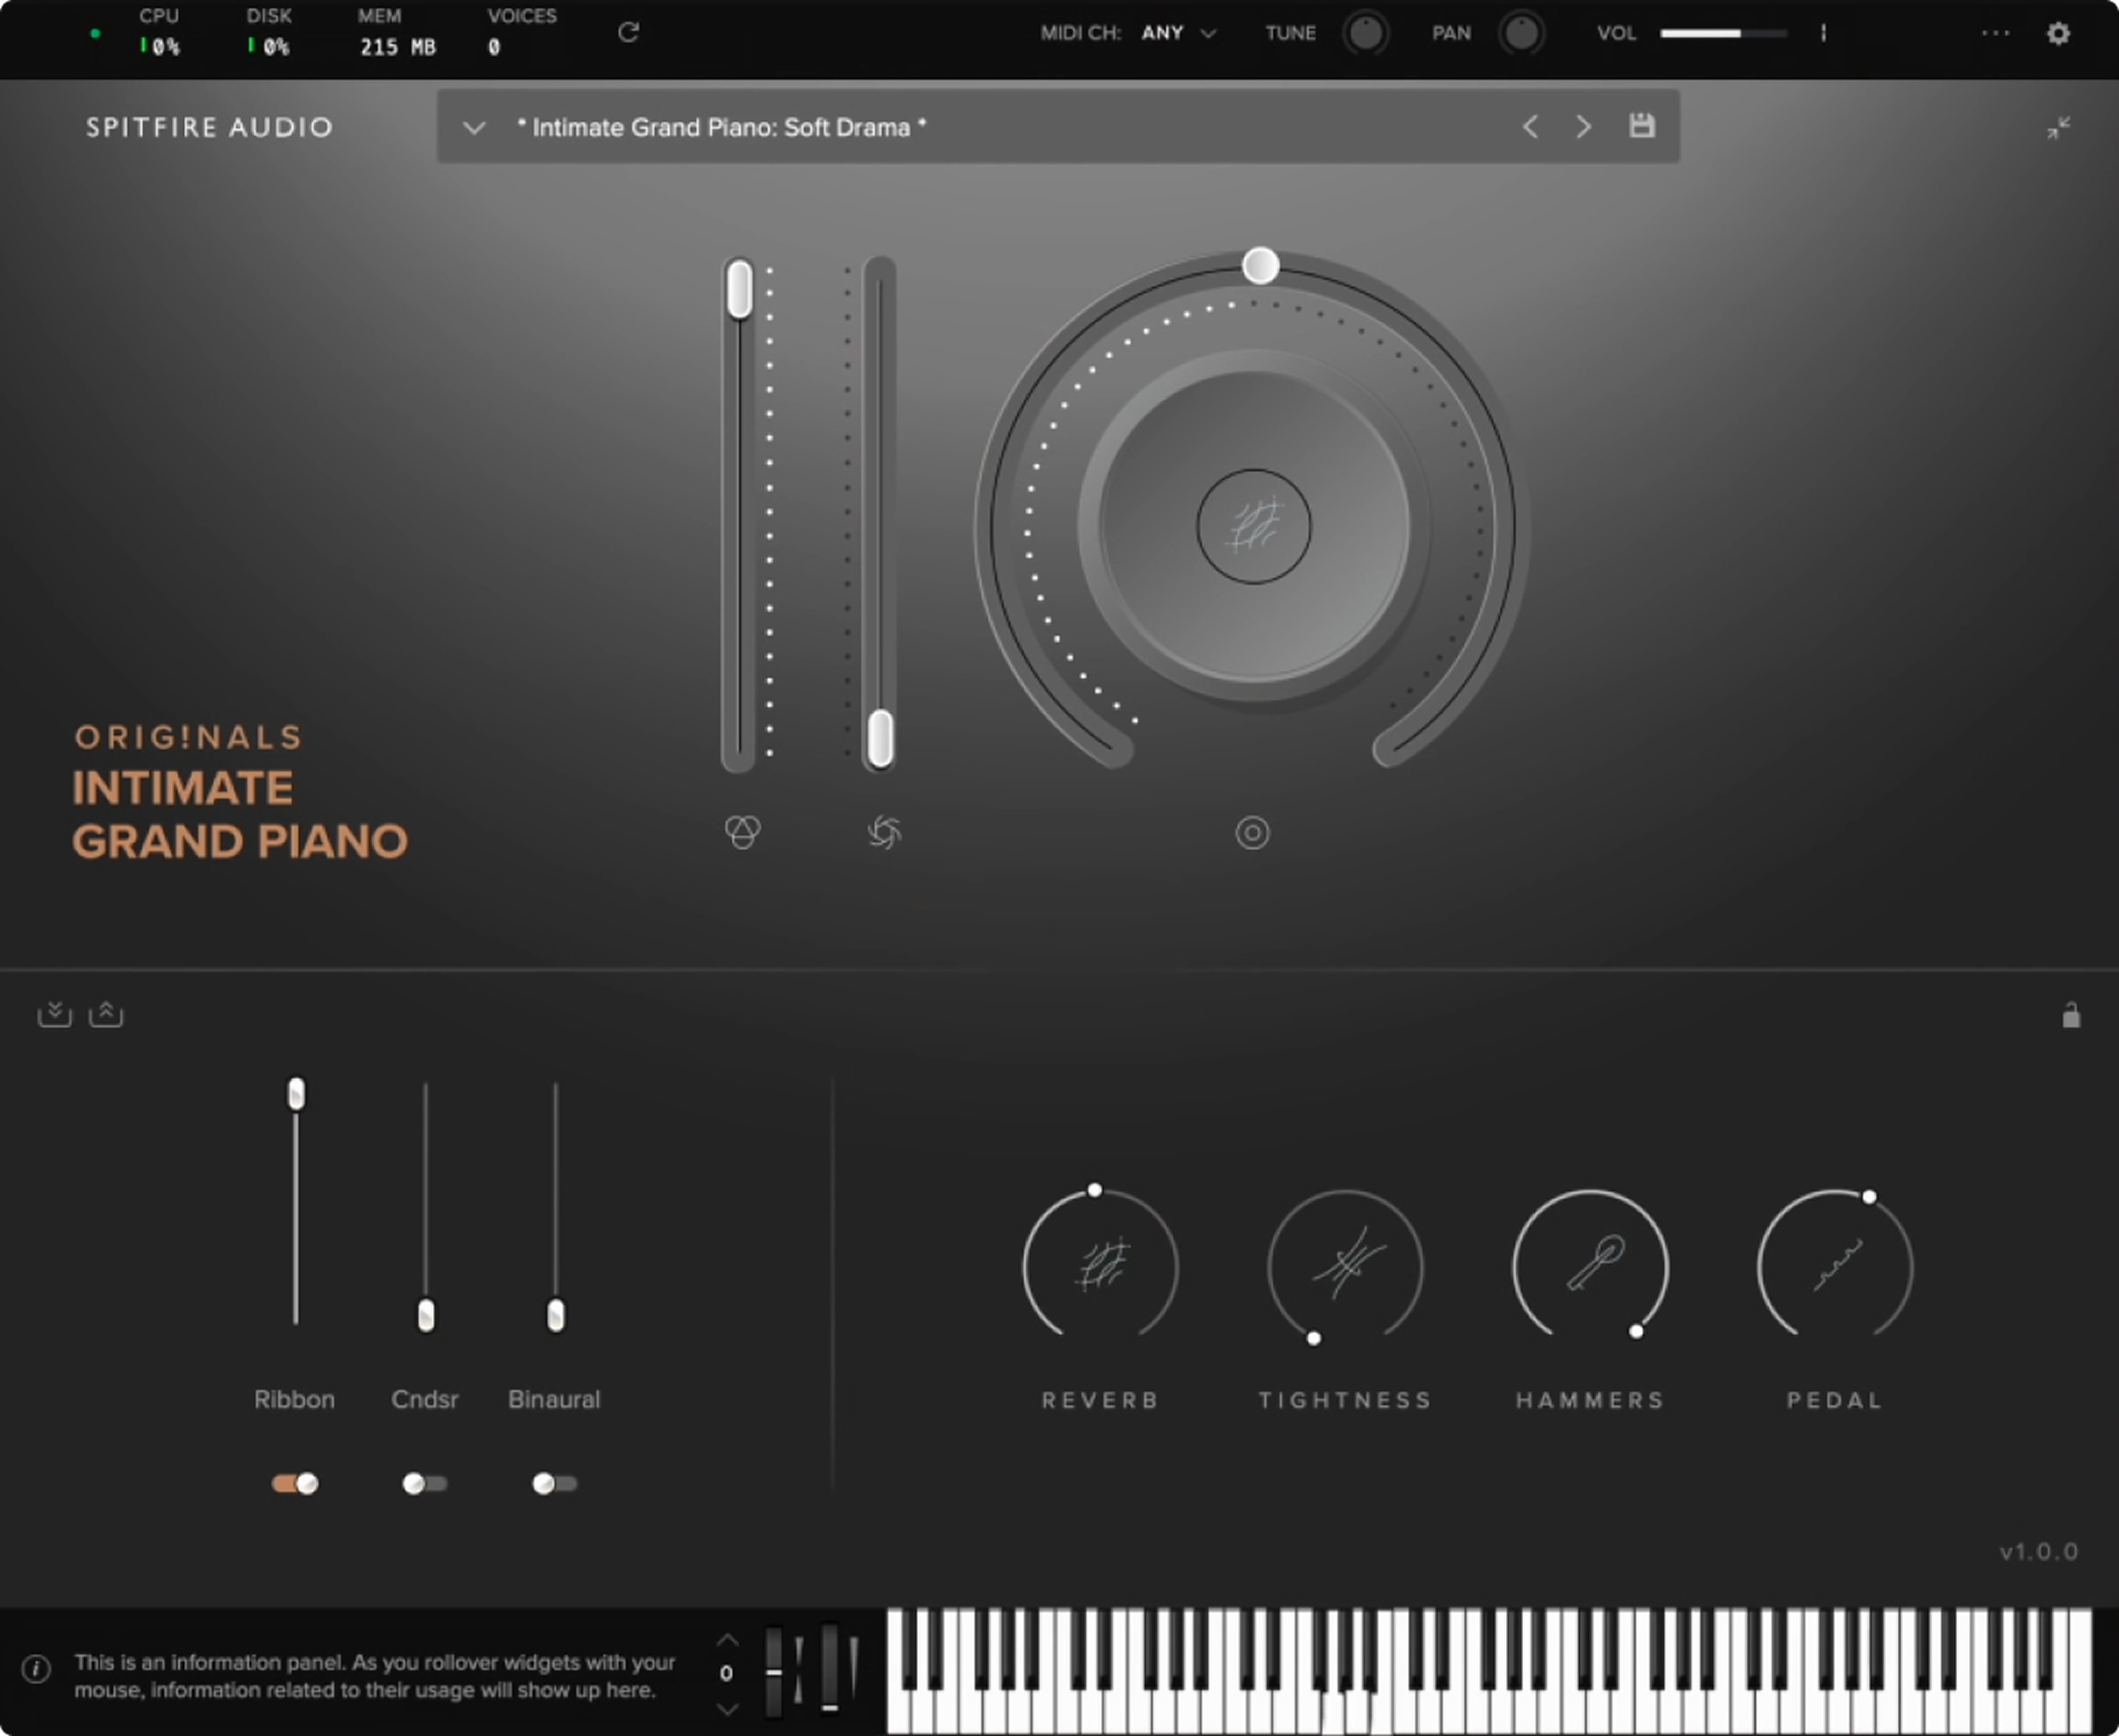2119x1736 pixels.
Task: Click the dynamics vertical slider handle
Action: pyautogui.click(x=880, y=738)
